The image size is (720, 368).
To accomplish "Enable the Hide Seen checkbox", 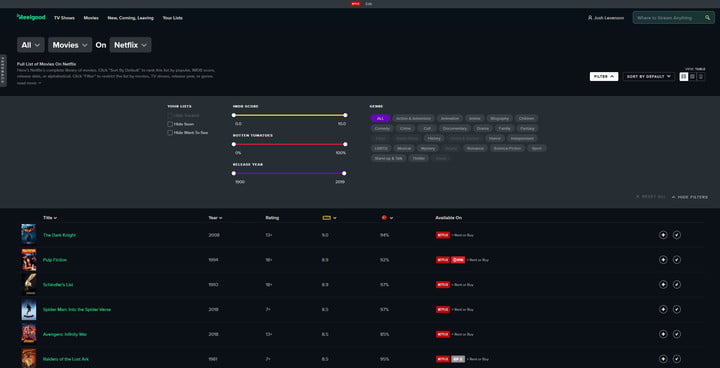I will click(170, 124).
